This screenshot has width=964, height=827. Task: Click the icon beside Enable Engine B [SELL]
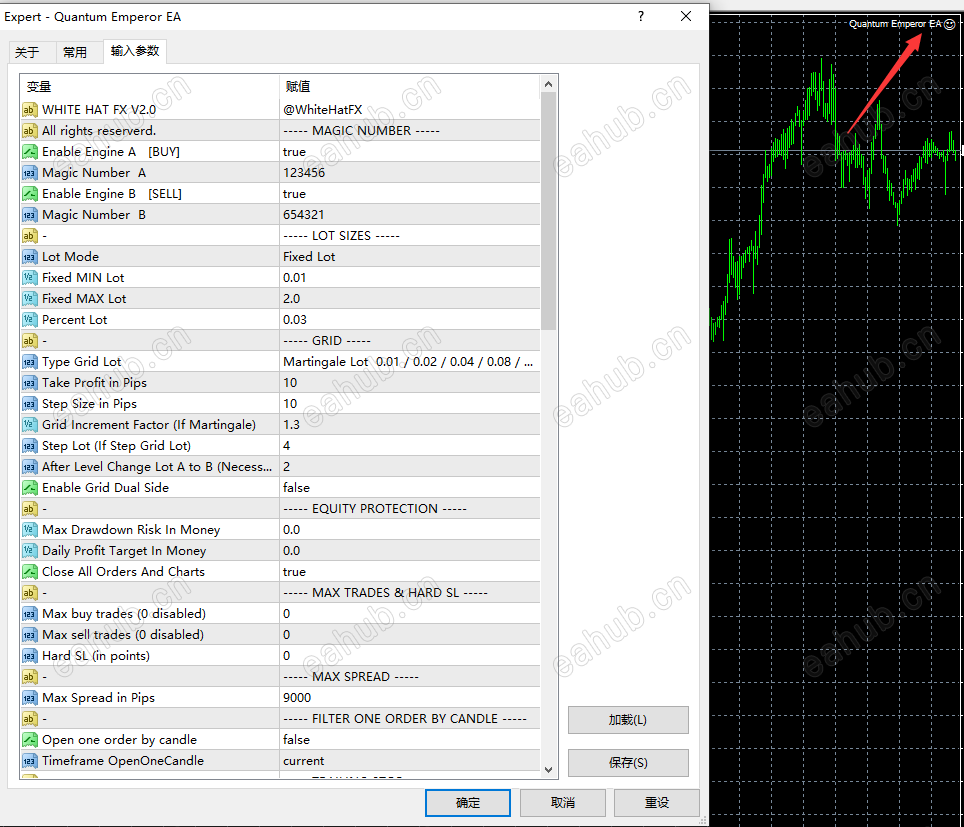click(x=30, y=194)
